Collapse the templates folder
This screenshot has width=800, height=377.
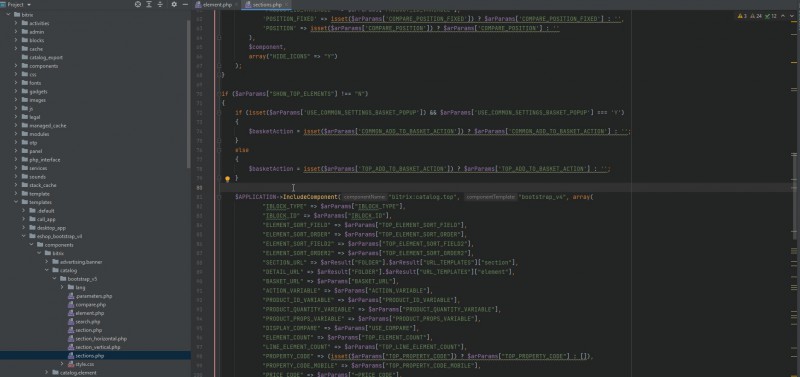(x=16, y=203)
